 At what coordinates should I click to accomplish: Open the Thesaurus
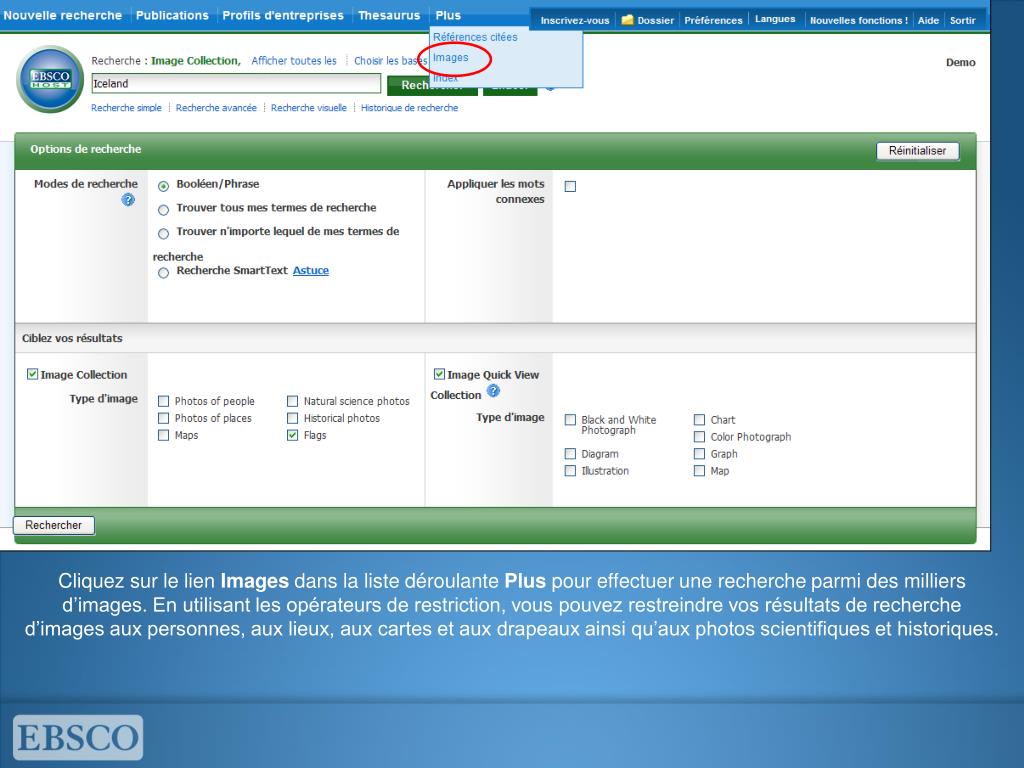click(x=389, y=15)
